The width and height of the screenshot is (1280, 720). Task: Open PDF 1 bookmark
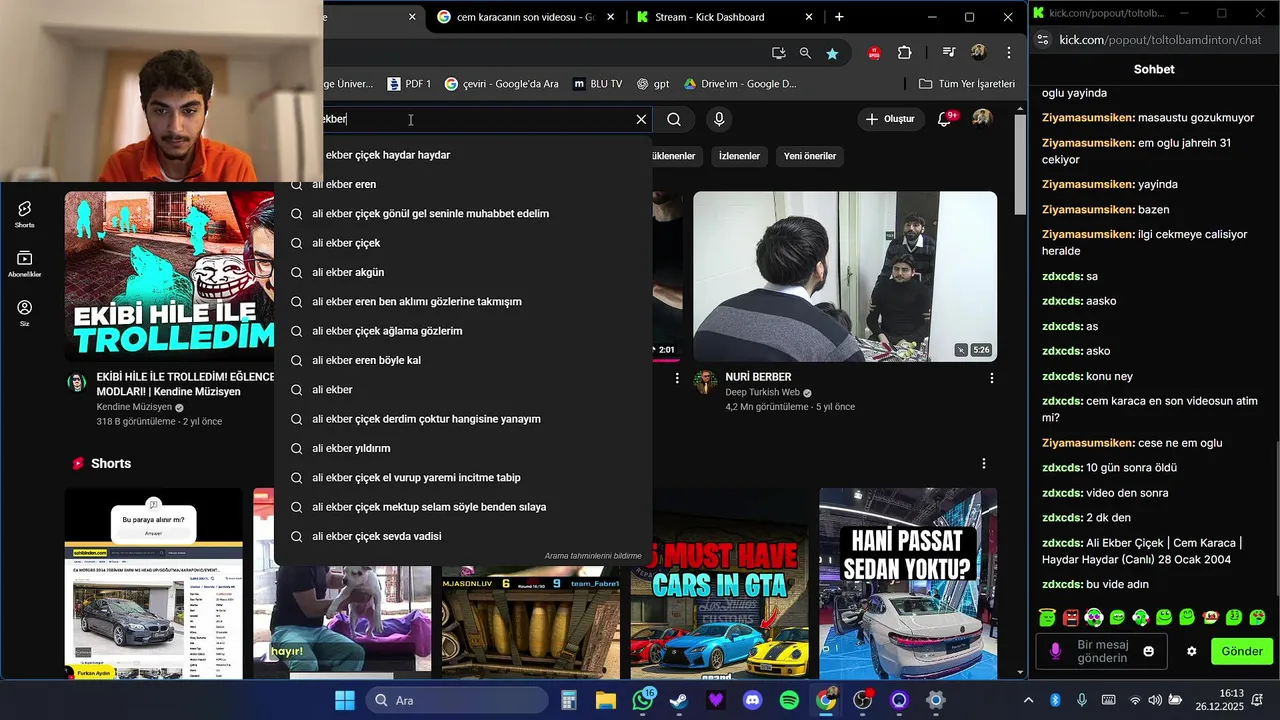(409, 84)
